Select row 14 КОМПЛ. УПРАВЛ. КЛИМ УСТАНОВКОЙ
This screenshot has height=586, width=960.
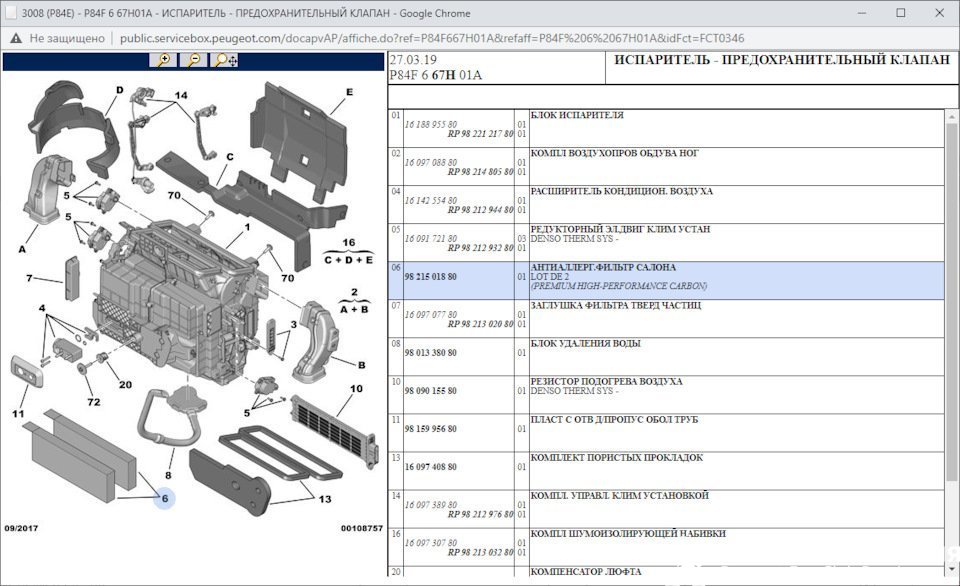click(666, 509)
